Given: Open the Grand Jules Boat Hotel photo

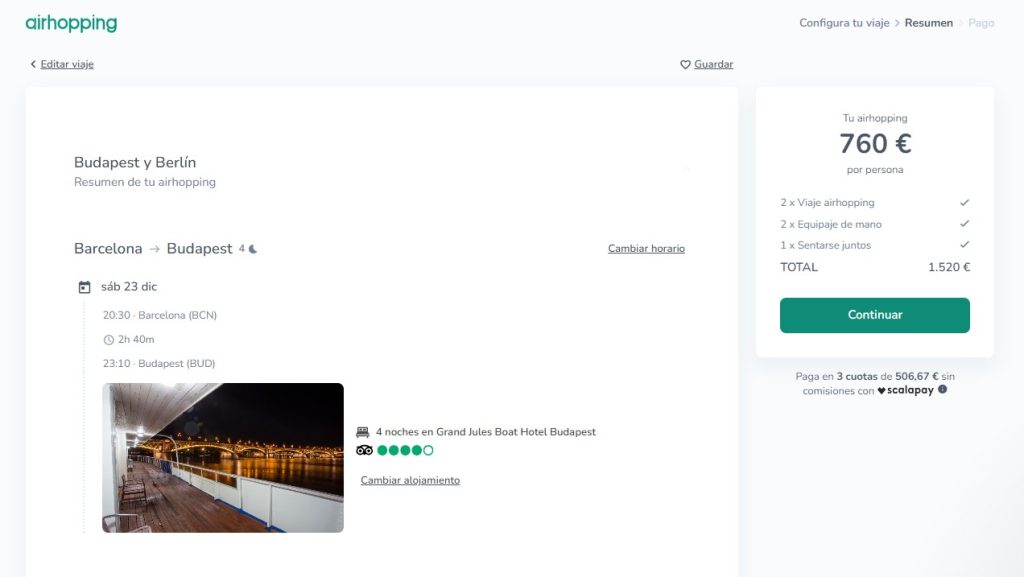Looking at the screenshot, I should pos(223,457).
